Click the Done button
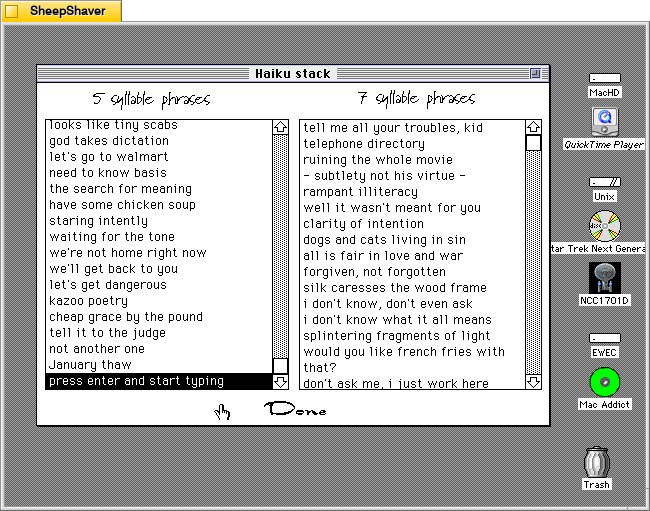 tap(295, 410)
